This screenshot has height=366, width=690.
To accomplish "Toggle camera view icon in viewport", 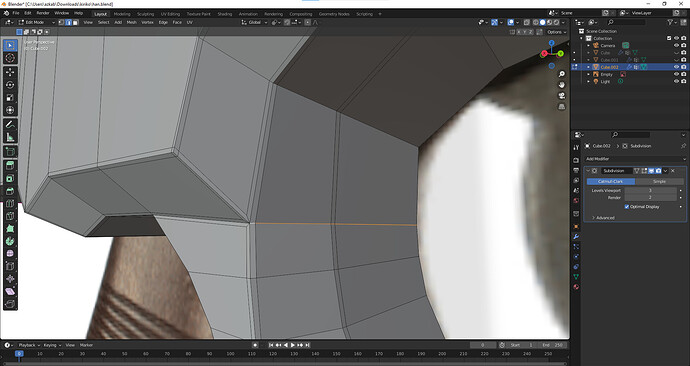I will (562, 96).
